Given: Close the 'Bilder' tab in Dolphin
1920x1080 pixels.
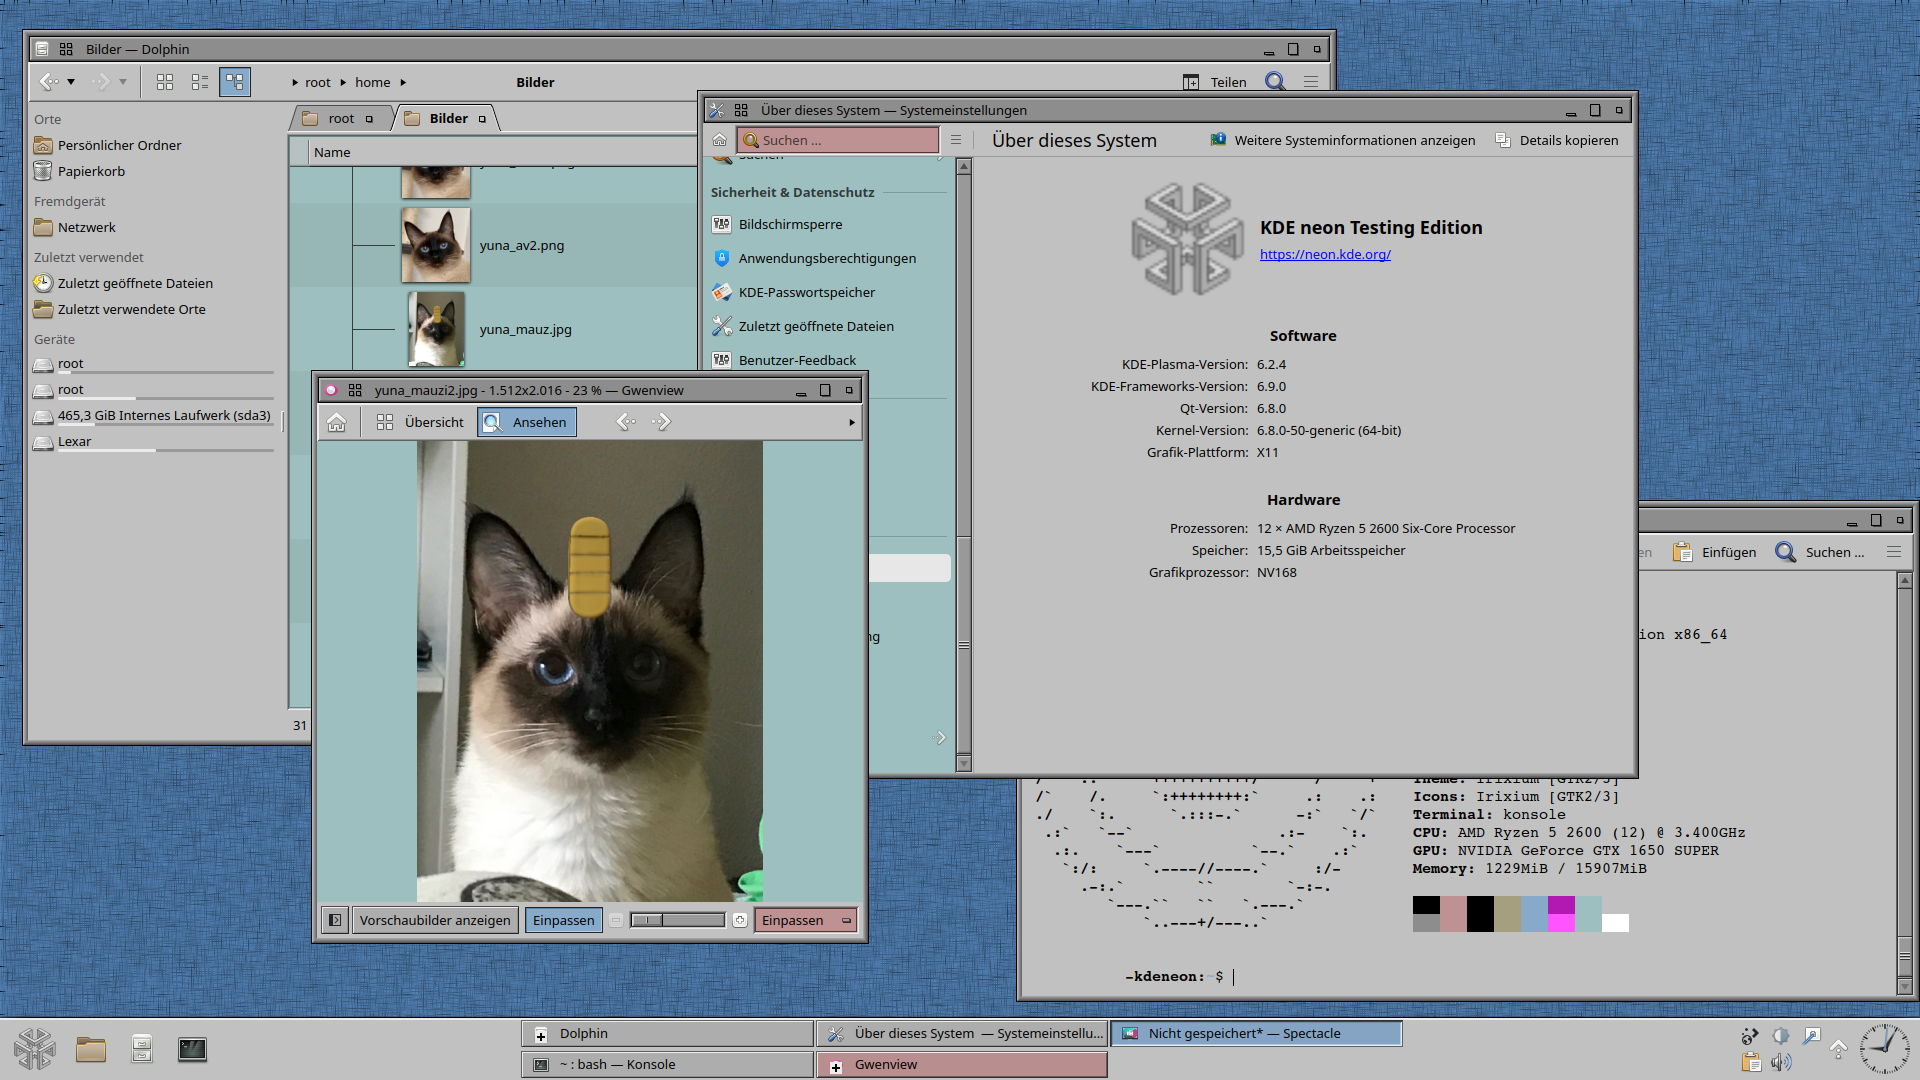Looking at the screenshot, I should coord(482,119).
